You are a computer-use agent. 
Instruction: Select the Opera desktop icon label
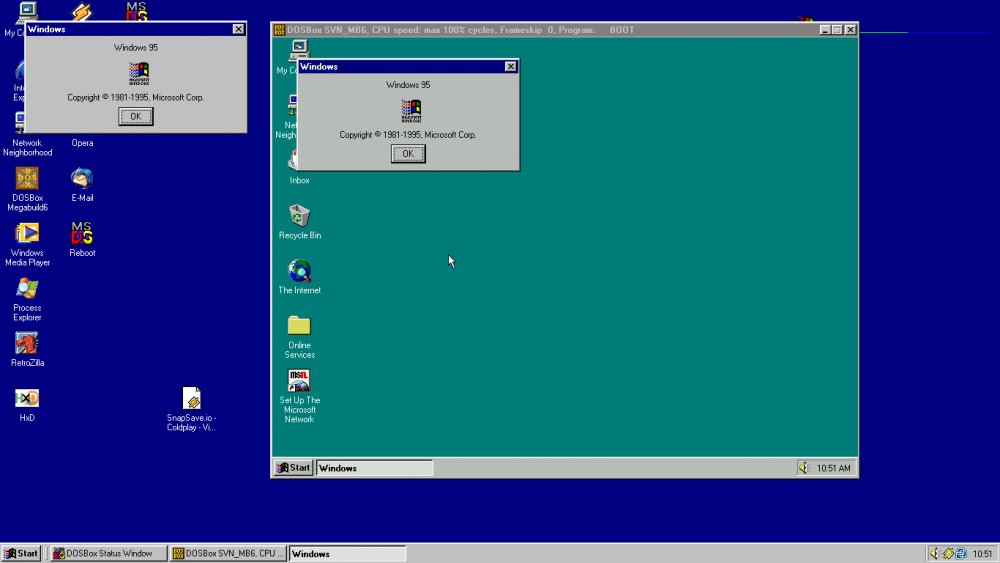coord(82,143)
